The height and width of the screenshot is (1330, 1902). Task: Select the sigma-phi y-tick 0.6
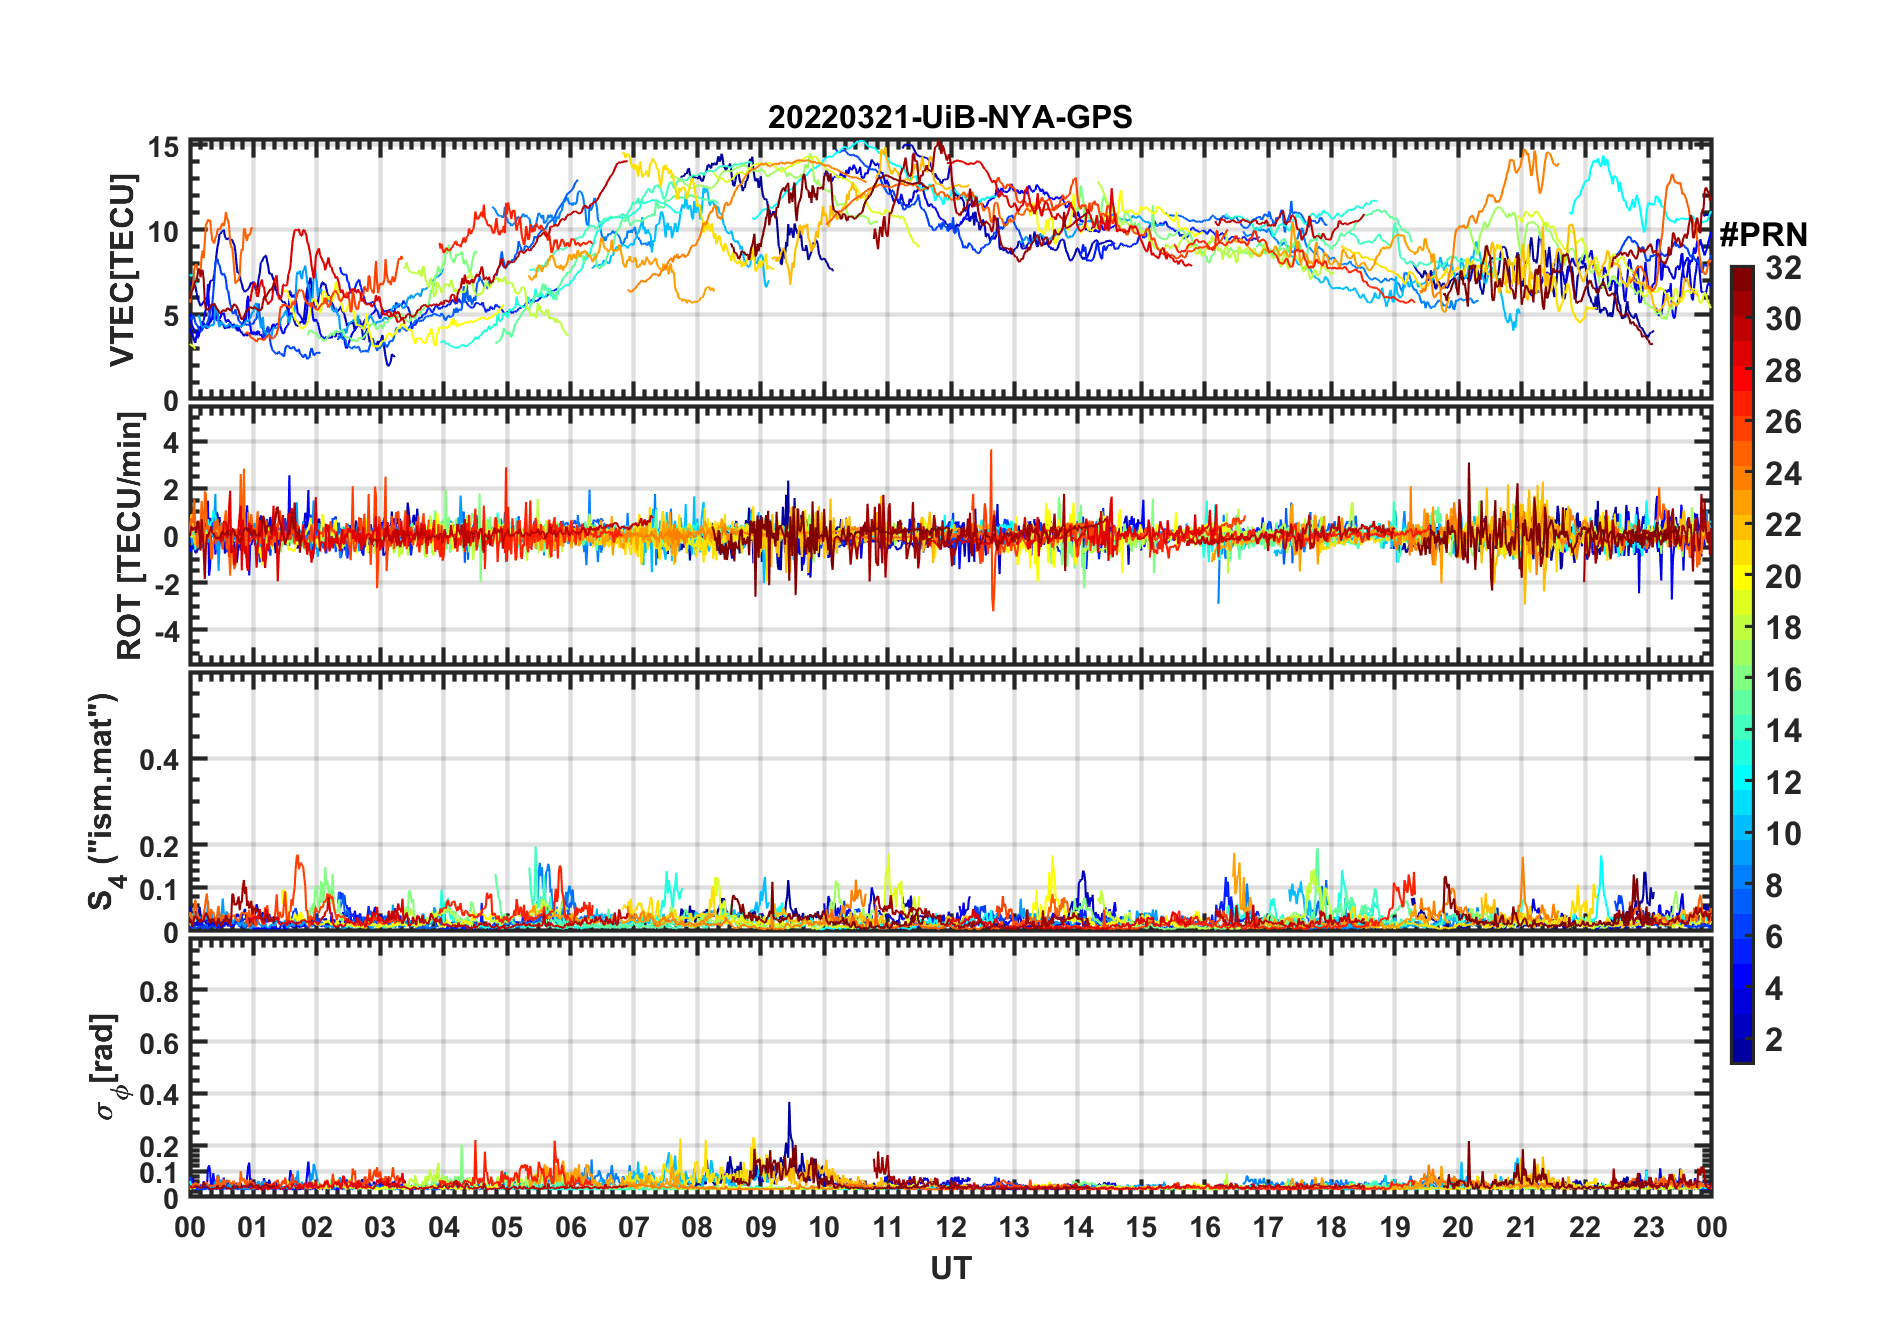pyautogui.click(x=159, y=1043)
